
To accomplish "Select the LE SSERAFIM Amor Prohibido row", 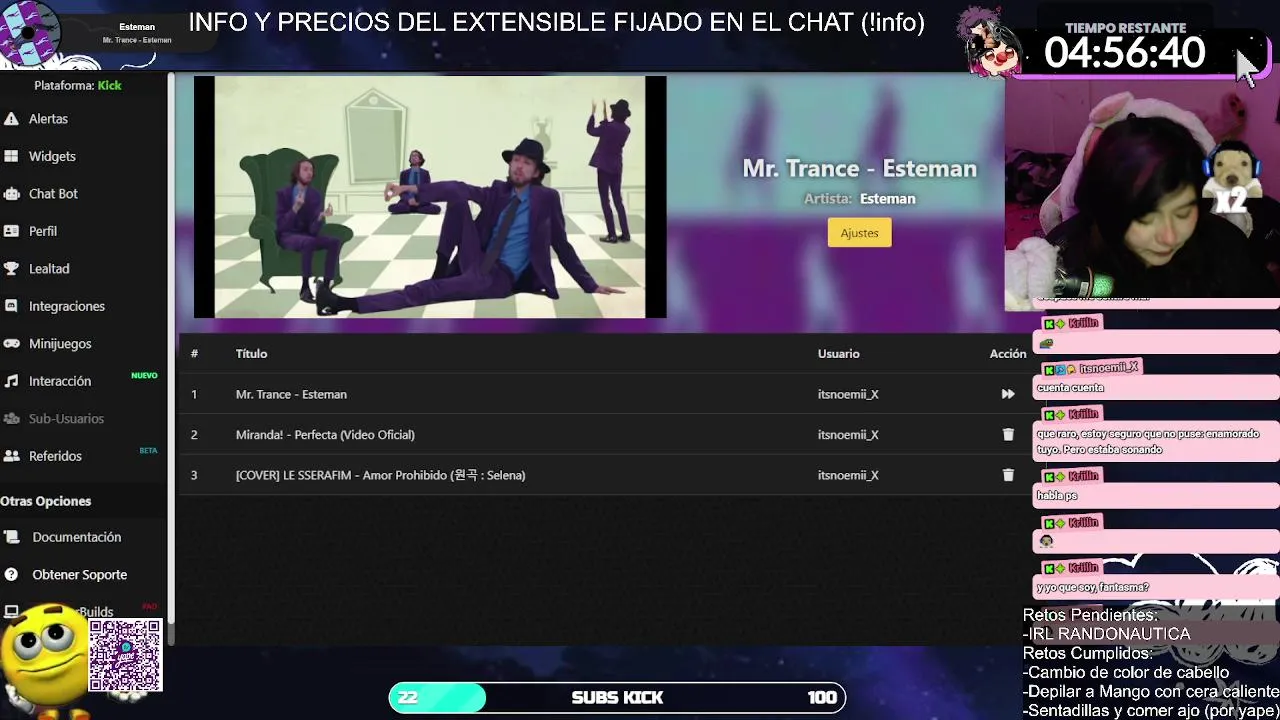I will (604, 475).
